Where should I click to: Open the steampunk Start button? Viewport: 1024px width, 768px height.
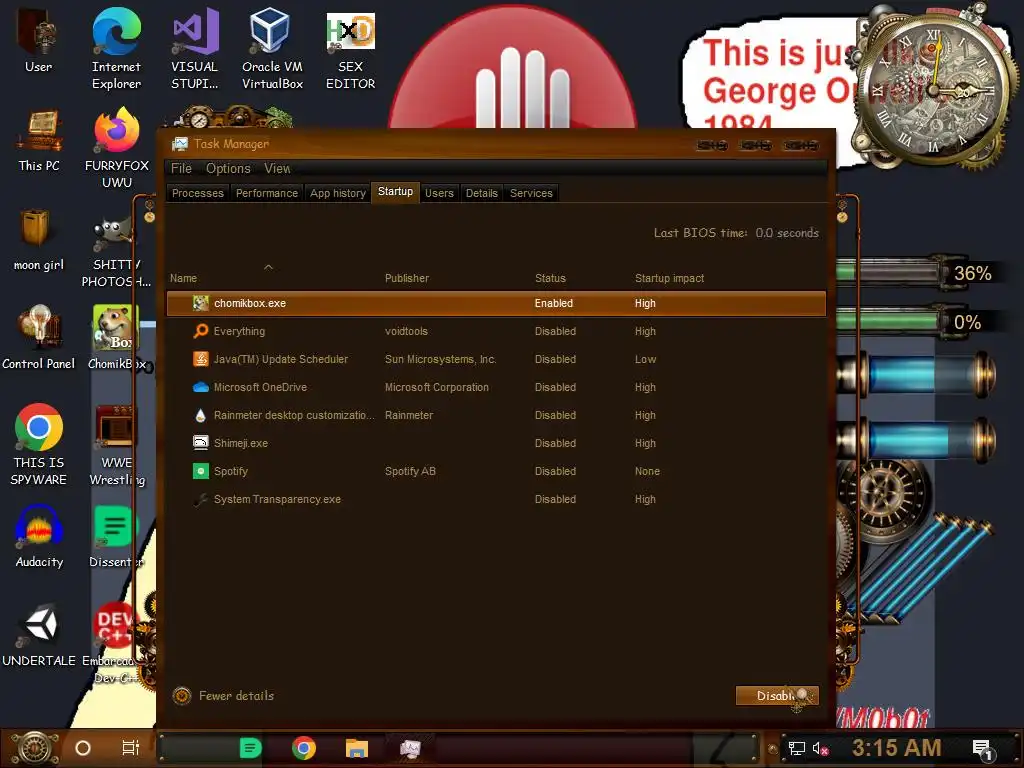click(x=35, y=748)
